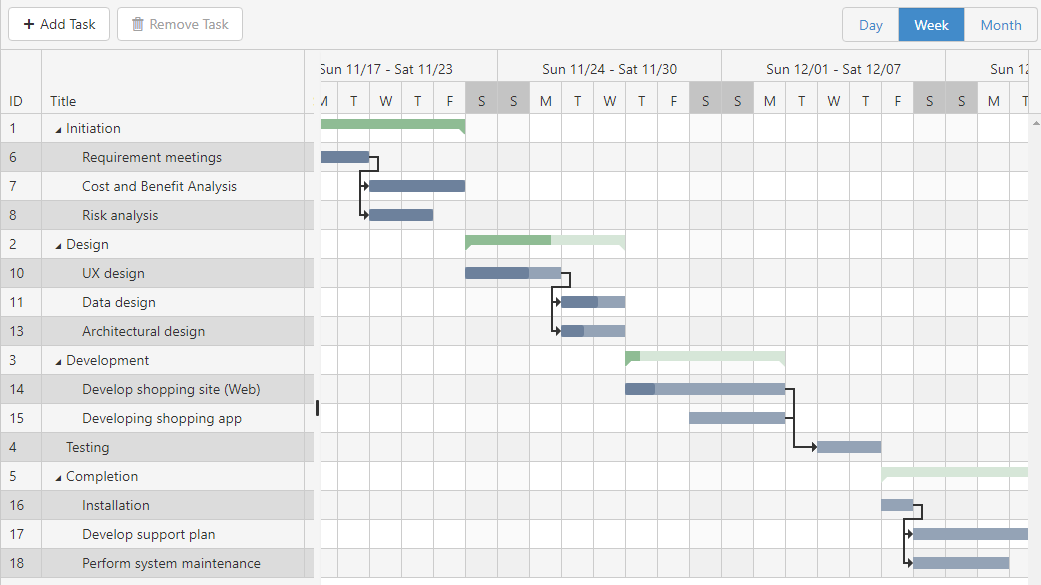Click ID cell 10
This screenshot has width=1041, height=585.
[x=21, y=274]
